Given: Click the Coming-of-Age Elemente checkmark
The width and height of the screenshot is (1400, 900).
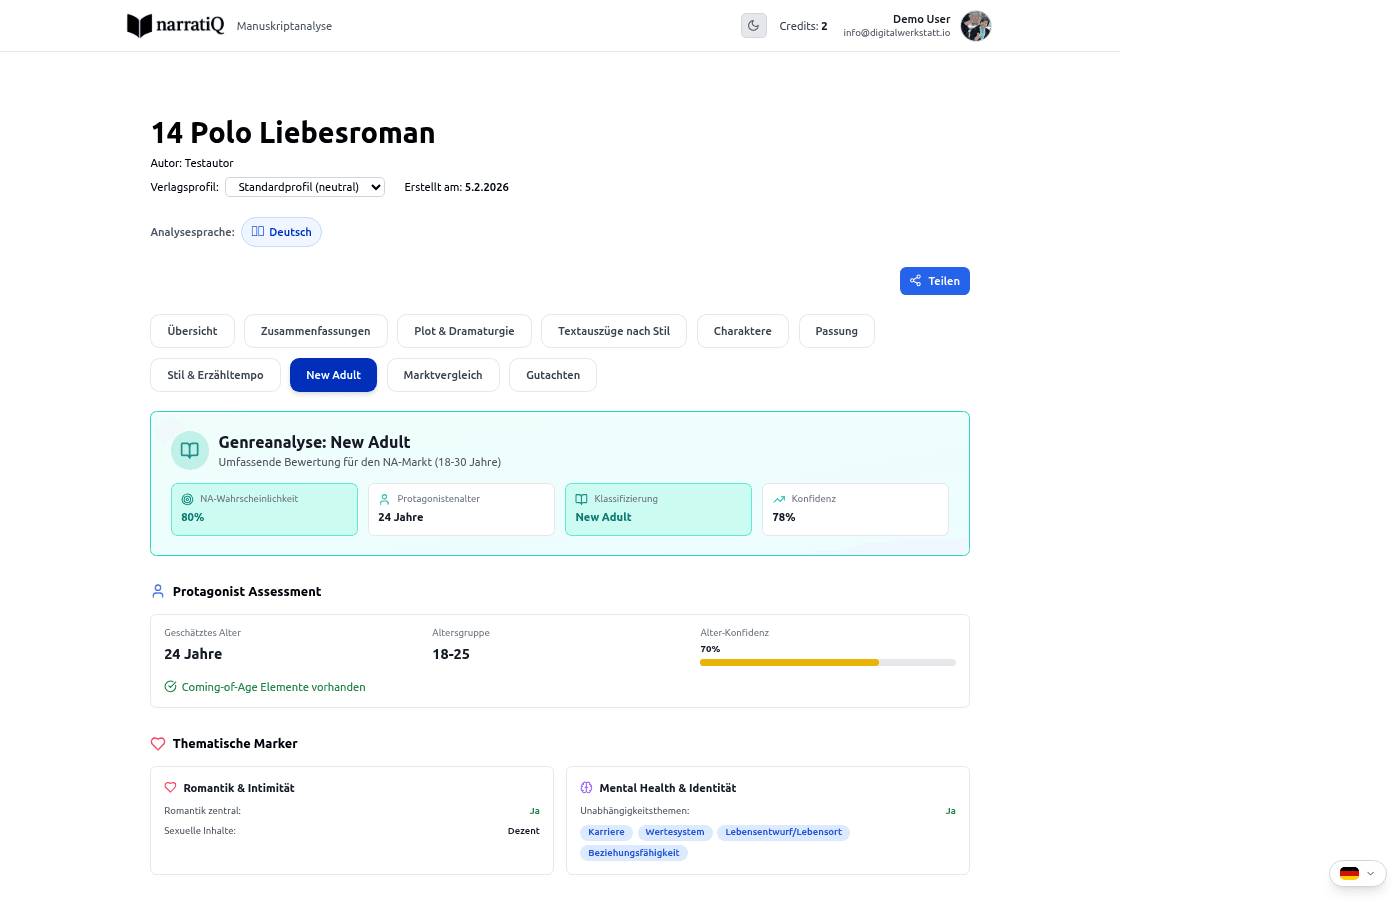Looking at the screenshot, I should pyautogui.click(x=169, y=687).
